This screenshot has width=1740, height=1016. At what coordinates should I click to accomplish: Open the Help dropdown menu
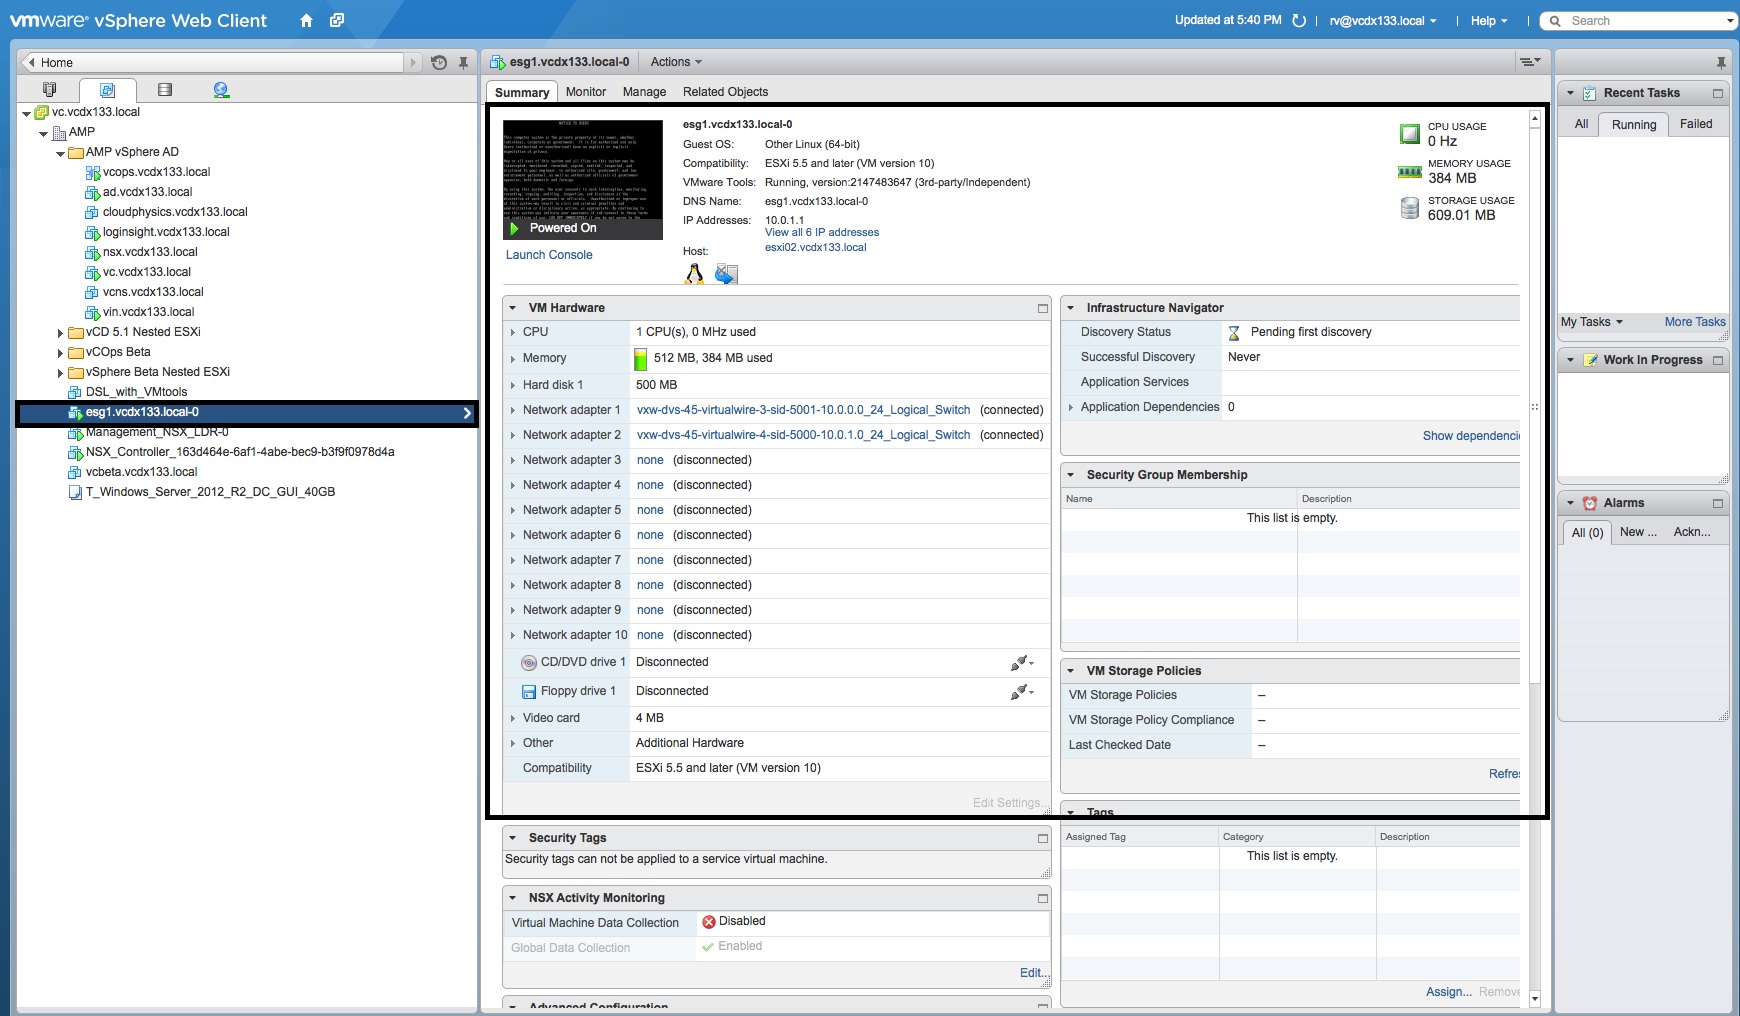1488,21
